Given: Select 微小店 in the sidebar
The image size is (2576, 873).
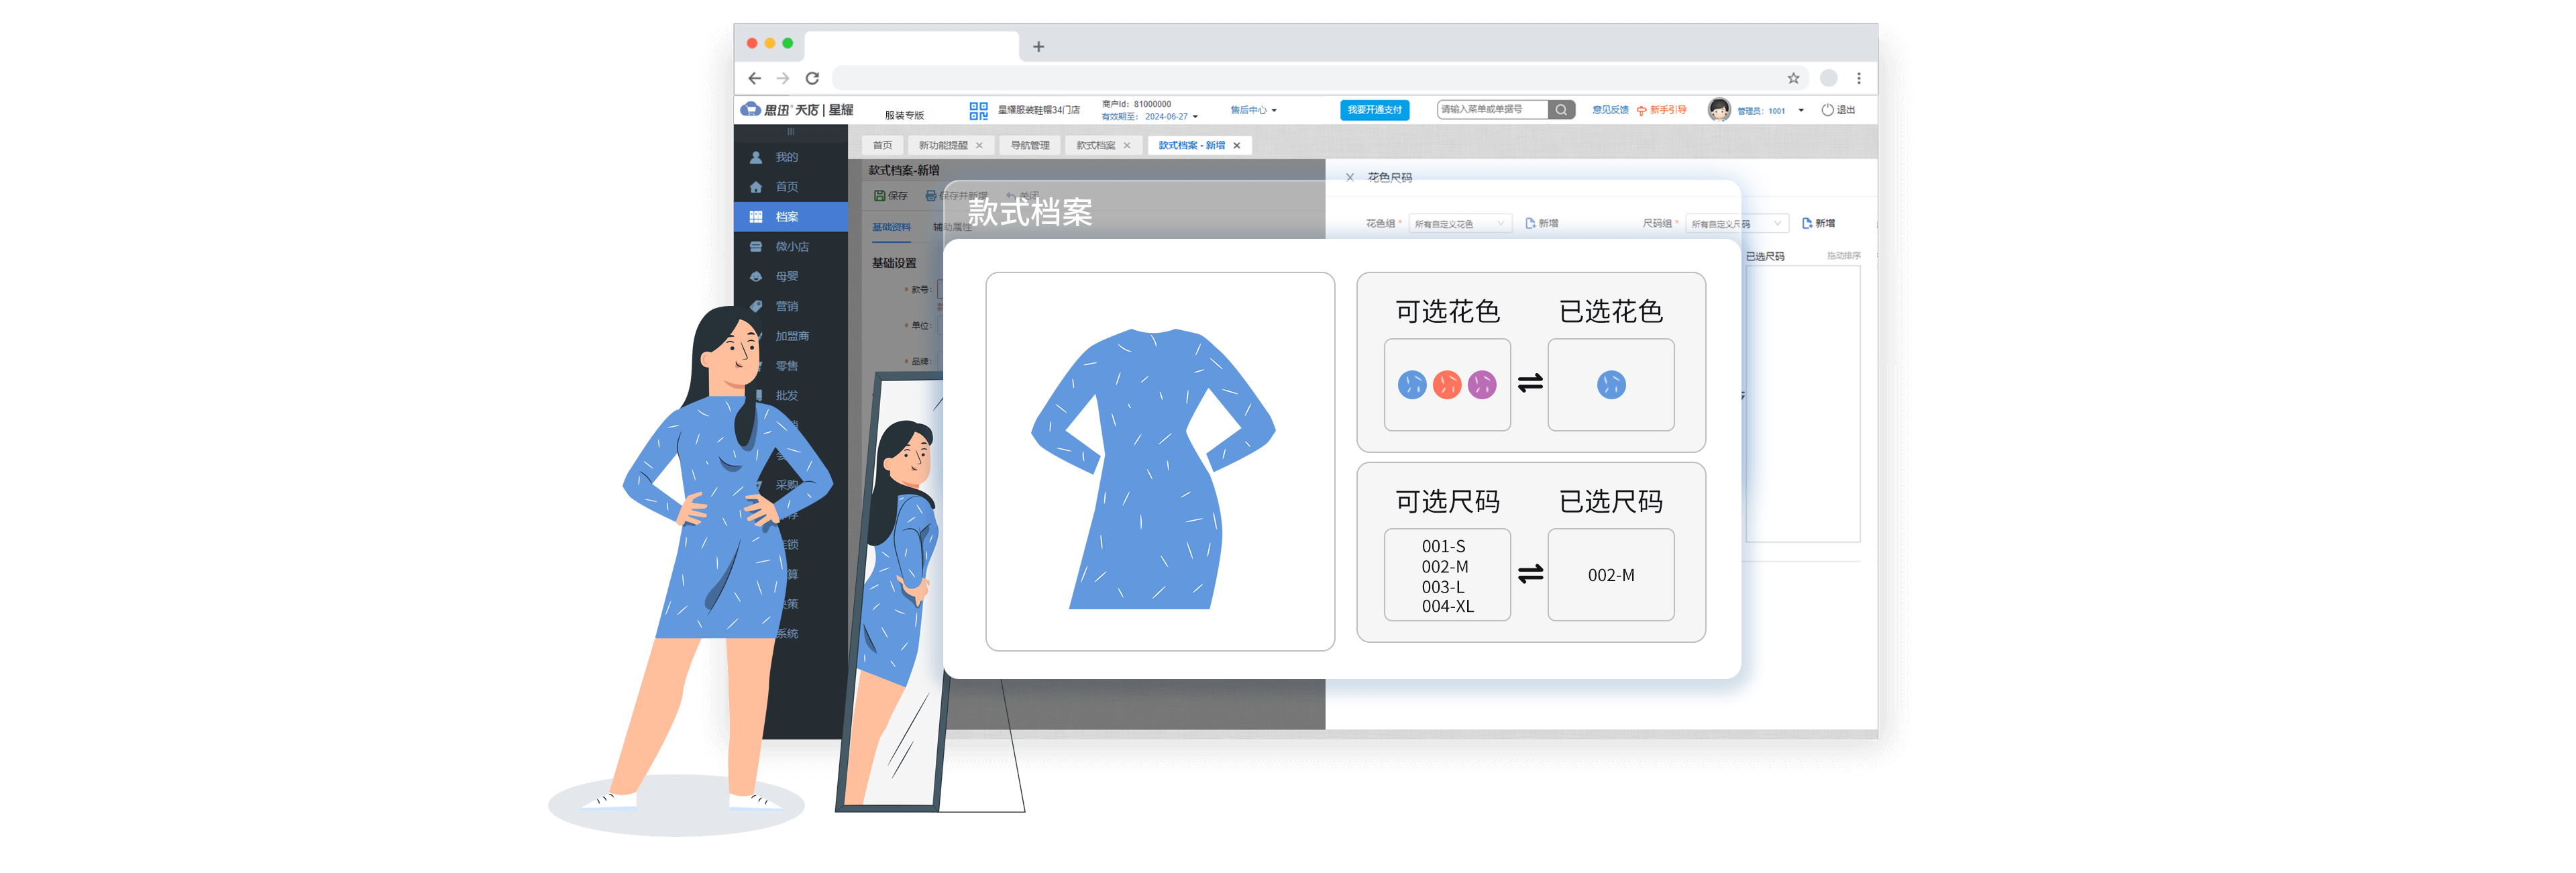Looking at the screenshot, I should 791,246.
